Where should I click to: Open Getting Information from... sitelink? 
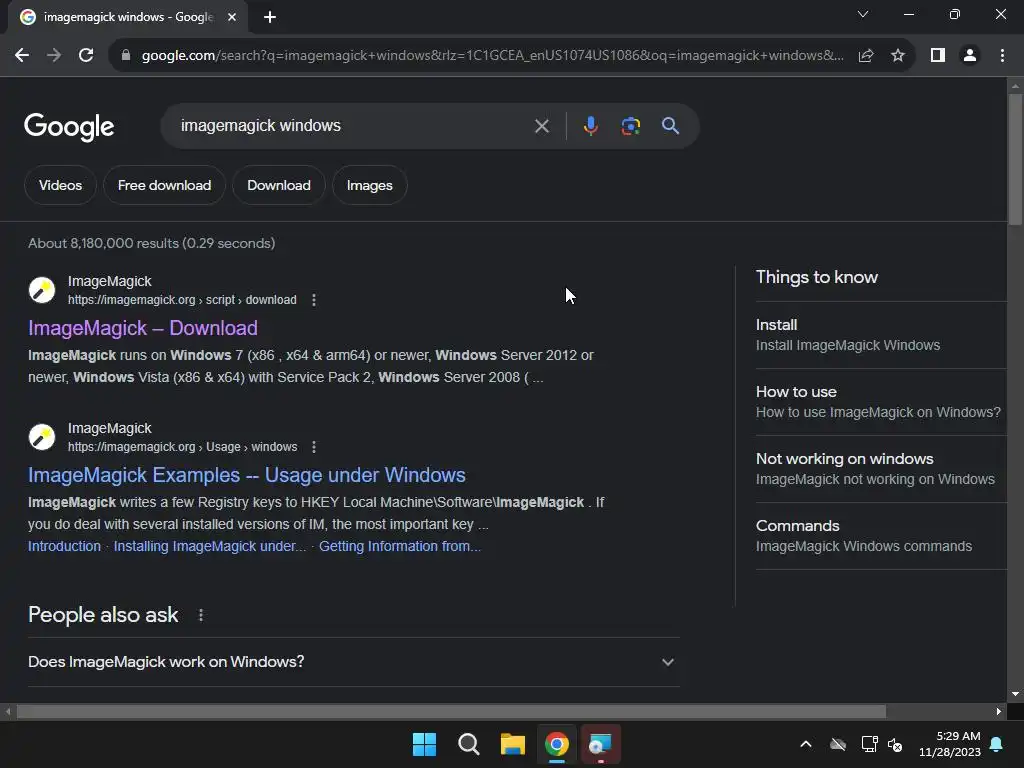tap(400, 546)
